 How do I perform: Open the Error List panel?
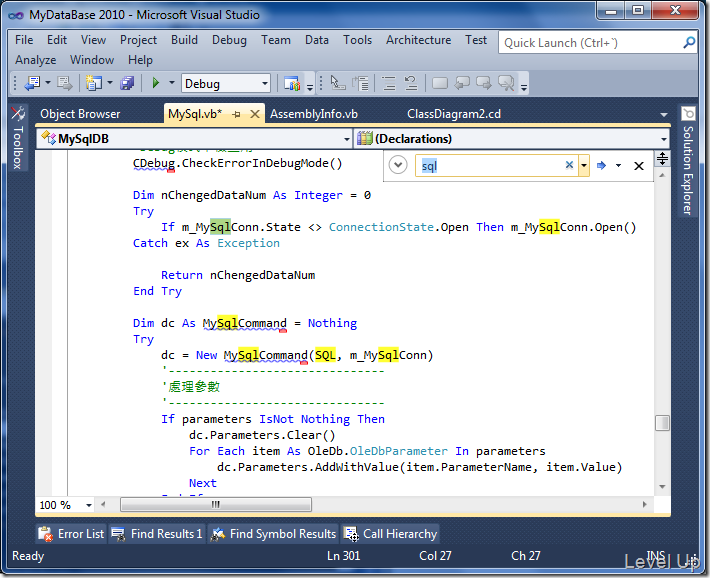(x=71, y=534)
